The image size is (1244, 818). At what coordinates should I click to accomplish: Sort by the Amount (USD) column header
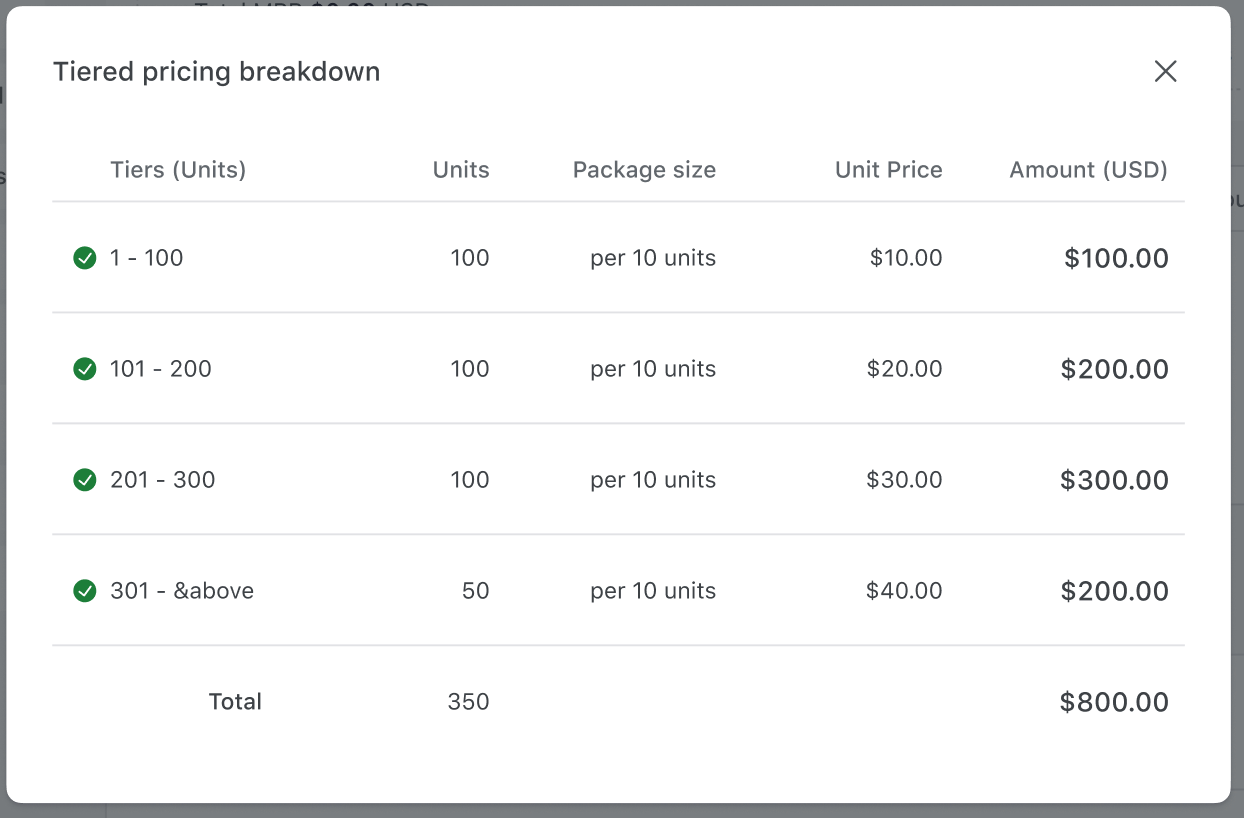pyautogui.click(x=1088, y=170)
